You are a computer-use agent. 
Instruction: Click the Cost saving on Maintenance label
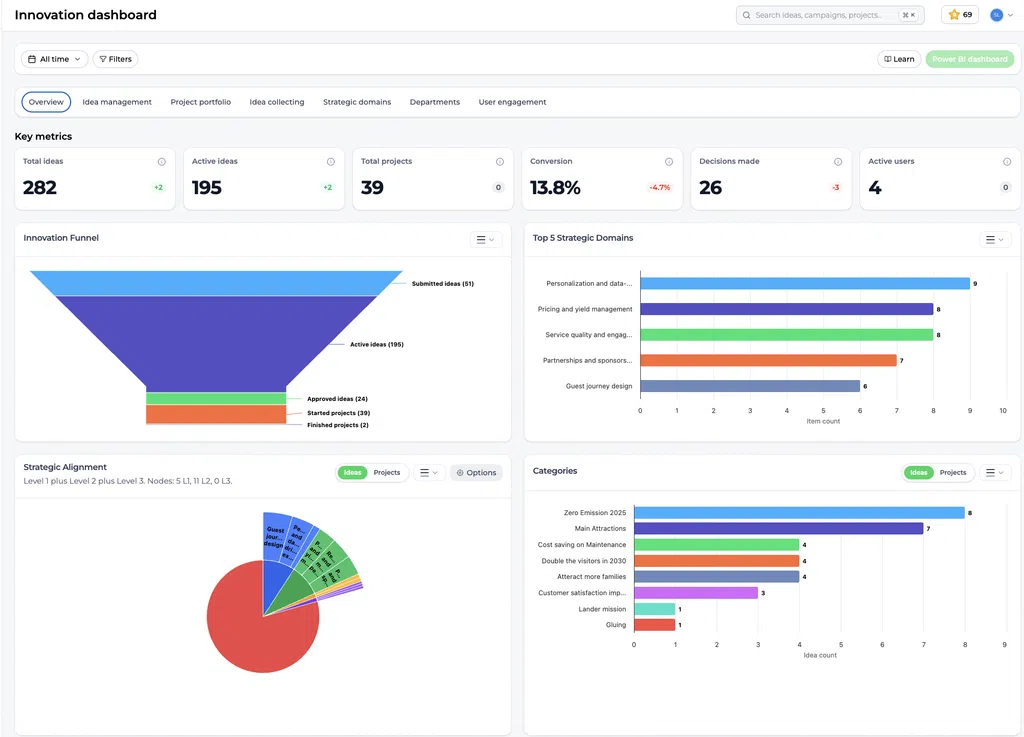[581, 544]
